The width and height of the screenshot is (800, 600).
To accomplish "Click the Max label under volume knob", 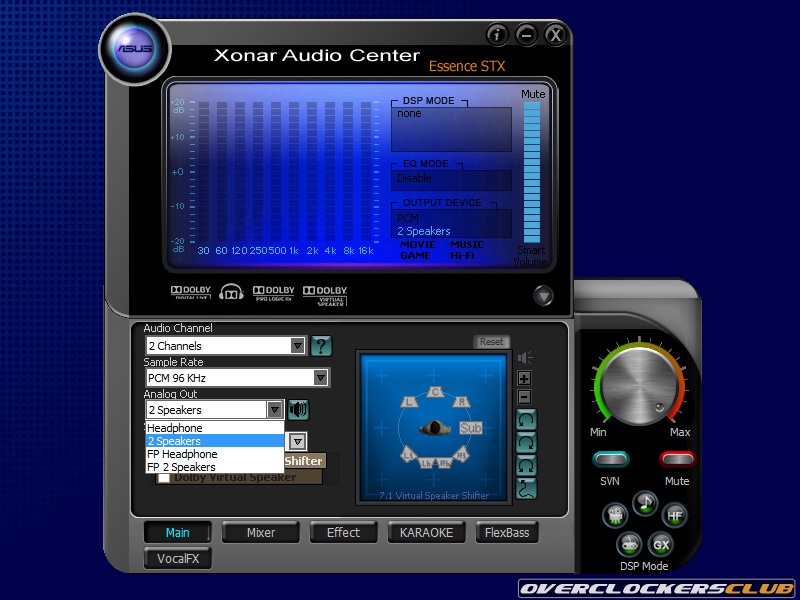I will point(680,432).
